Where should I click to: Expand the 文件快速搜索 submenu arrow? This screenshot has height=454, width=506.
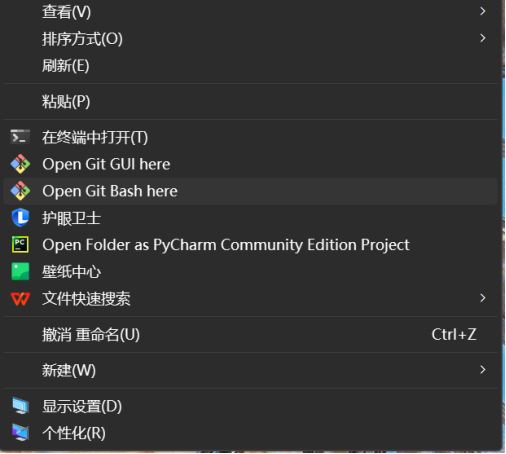pos(483,298)
